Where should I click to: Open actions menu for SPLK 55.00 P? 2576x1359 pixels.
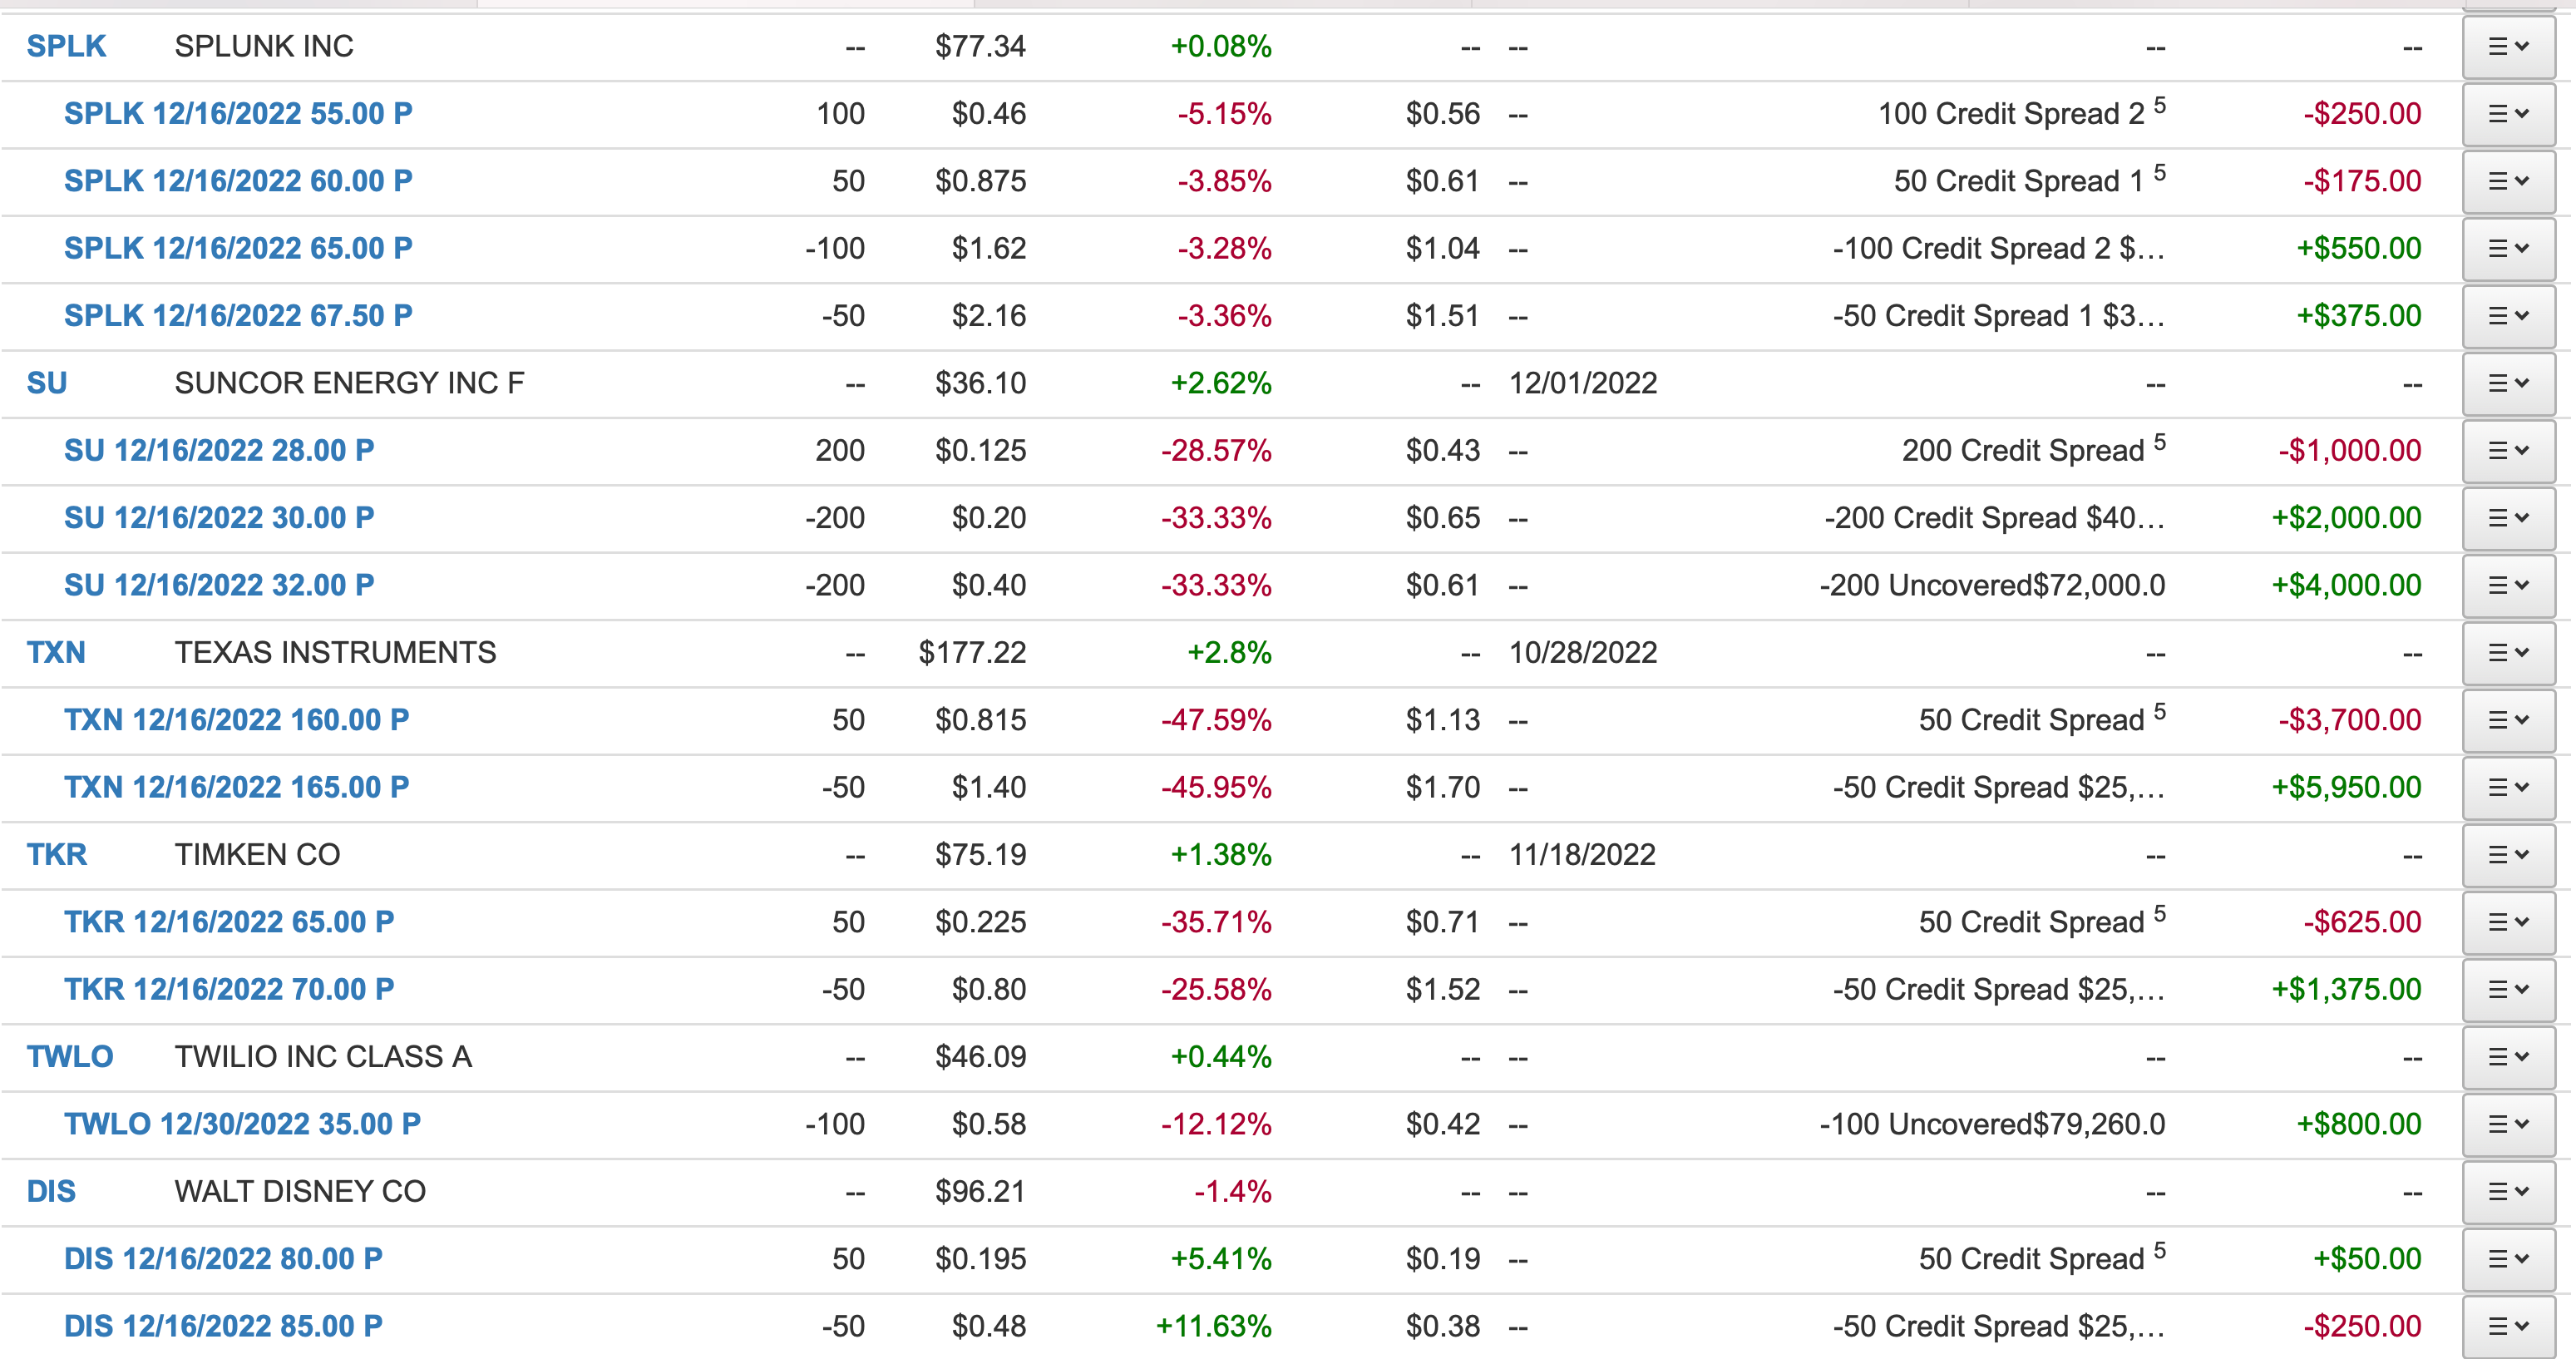click(x=2508, y=114)
